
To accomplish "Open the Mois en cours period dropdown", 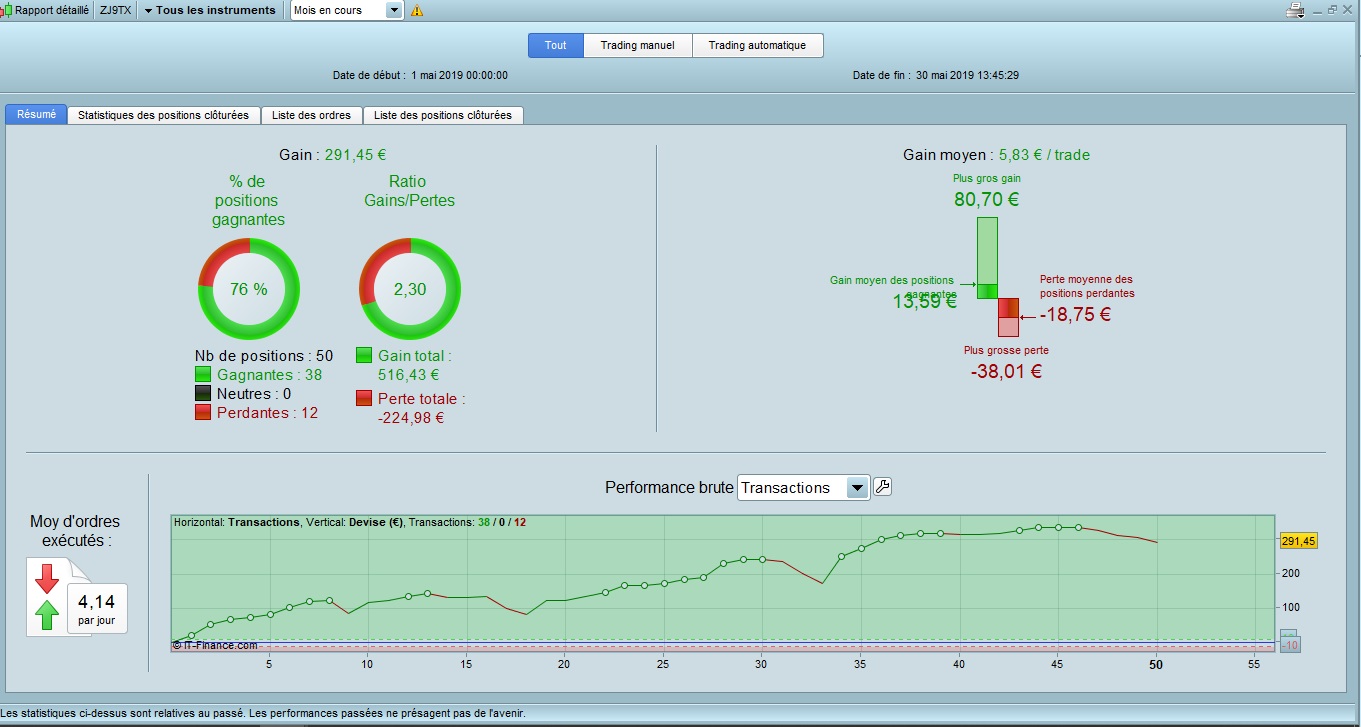I will (347, 10).
